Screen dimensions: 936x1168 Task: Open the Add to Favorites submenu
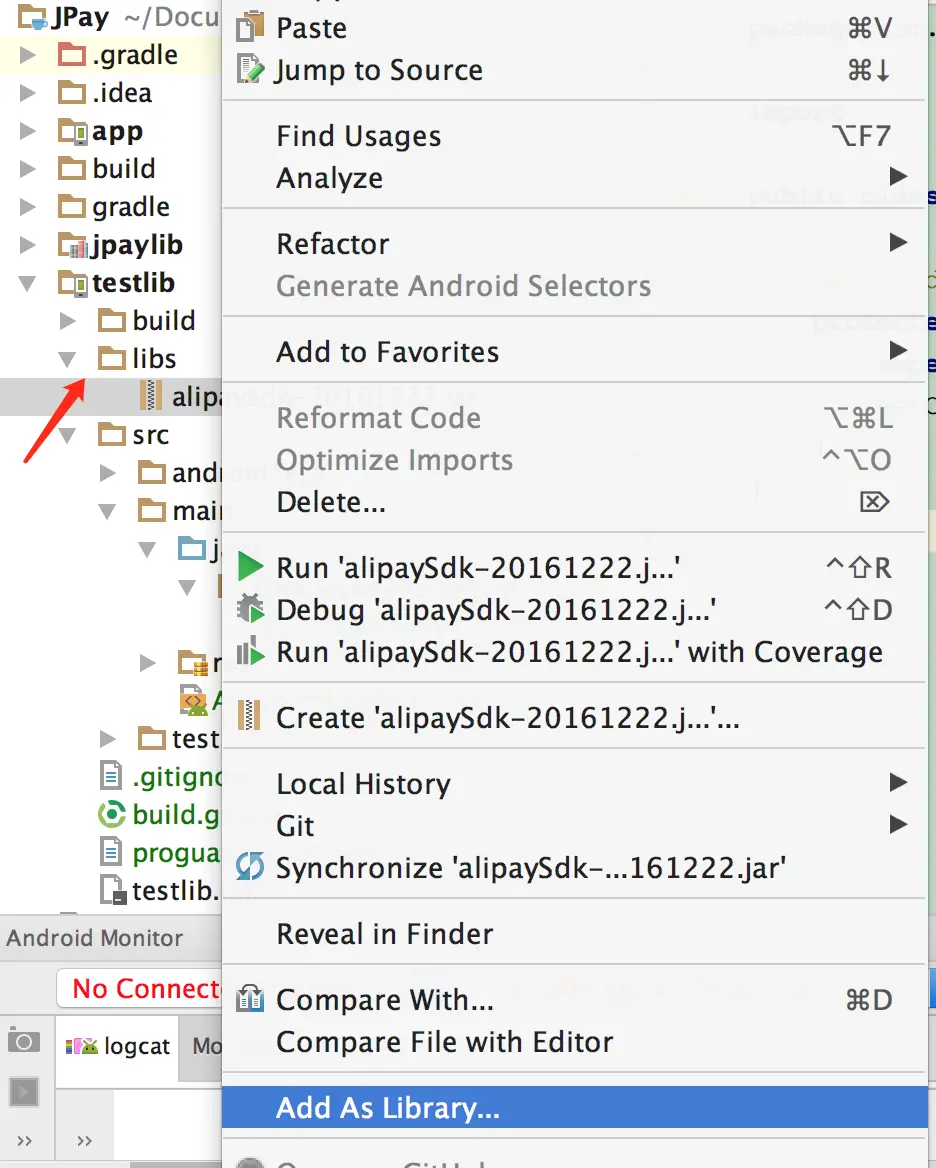point(574,351)
